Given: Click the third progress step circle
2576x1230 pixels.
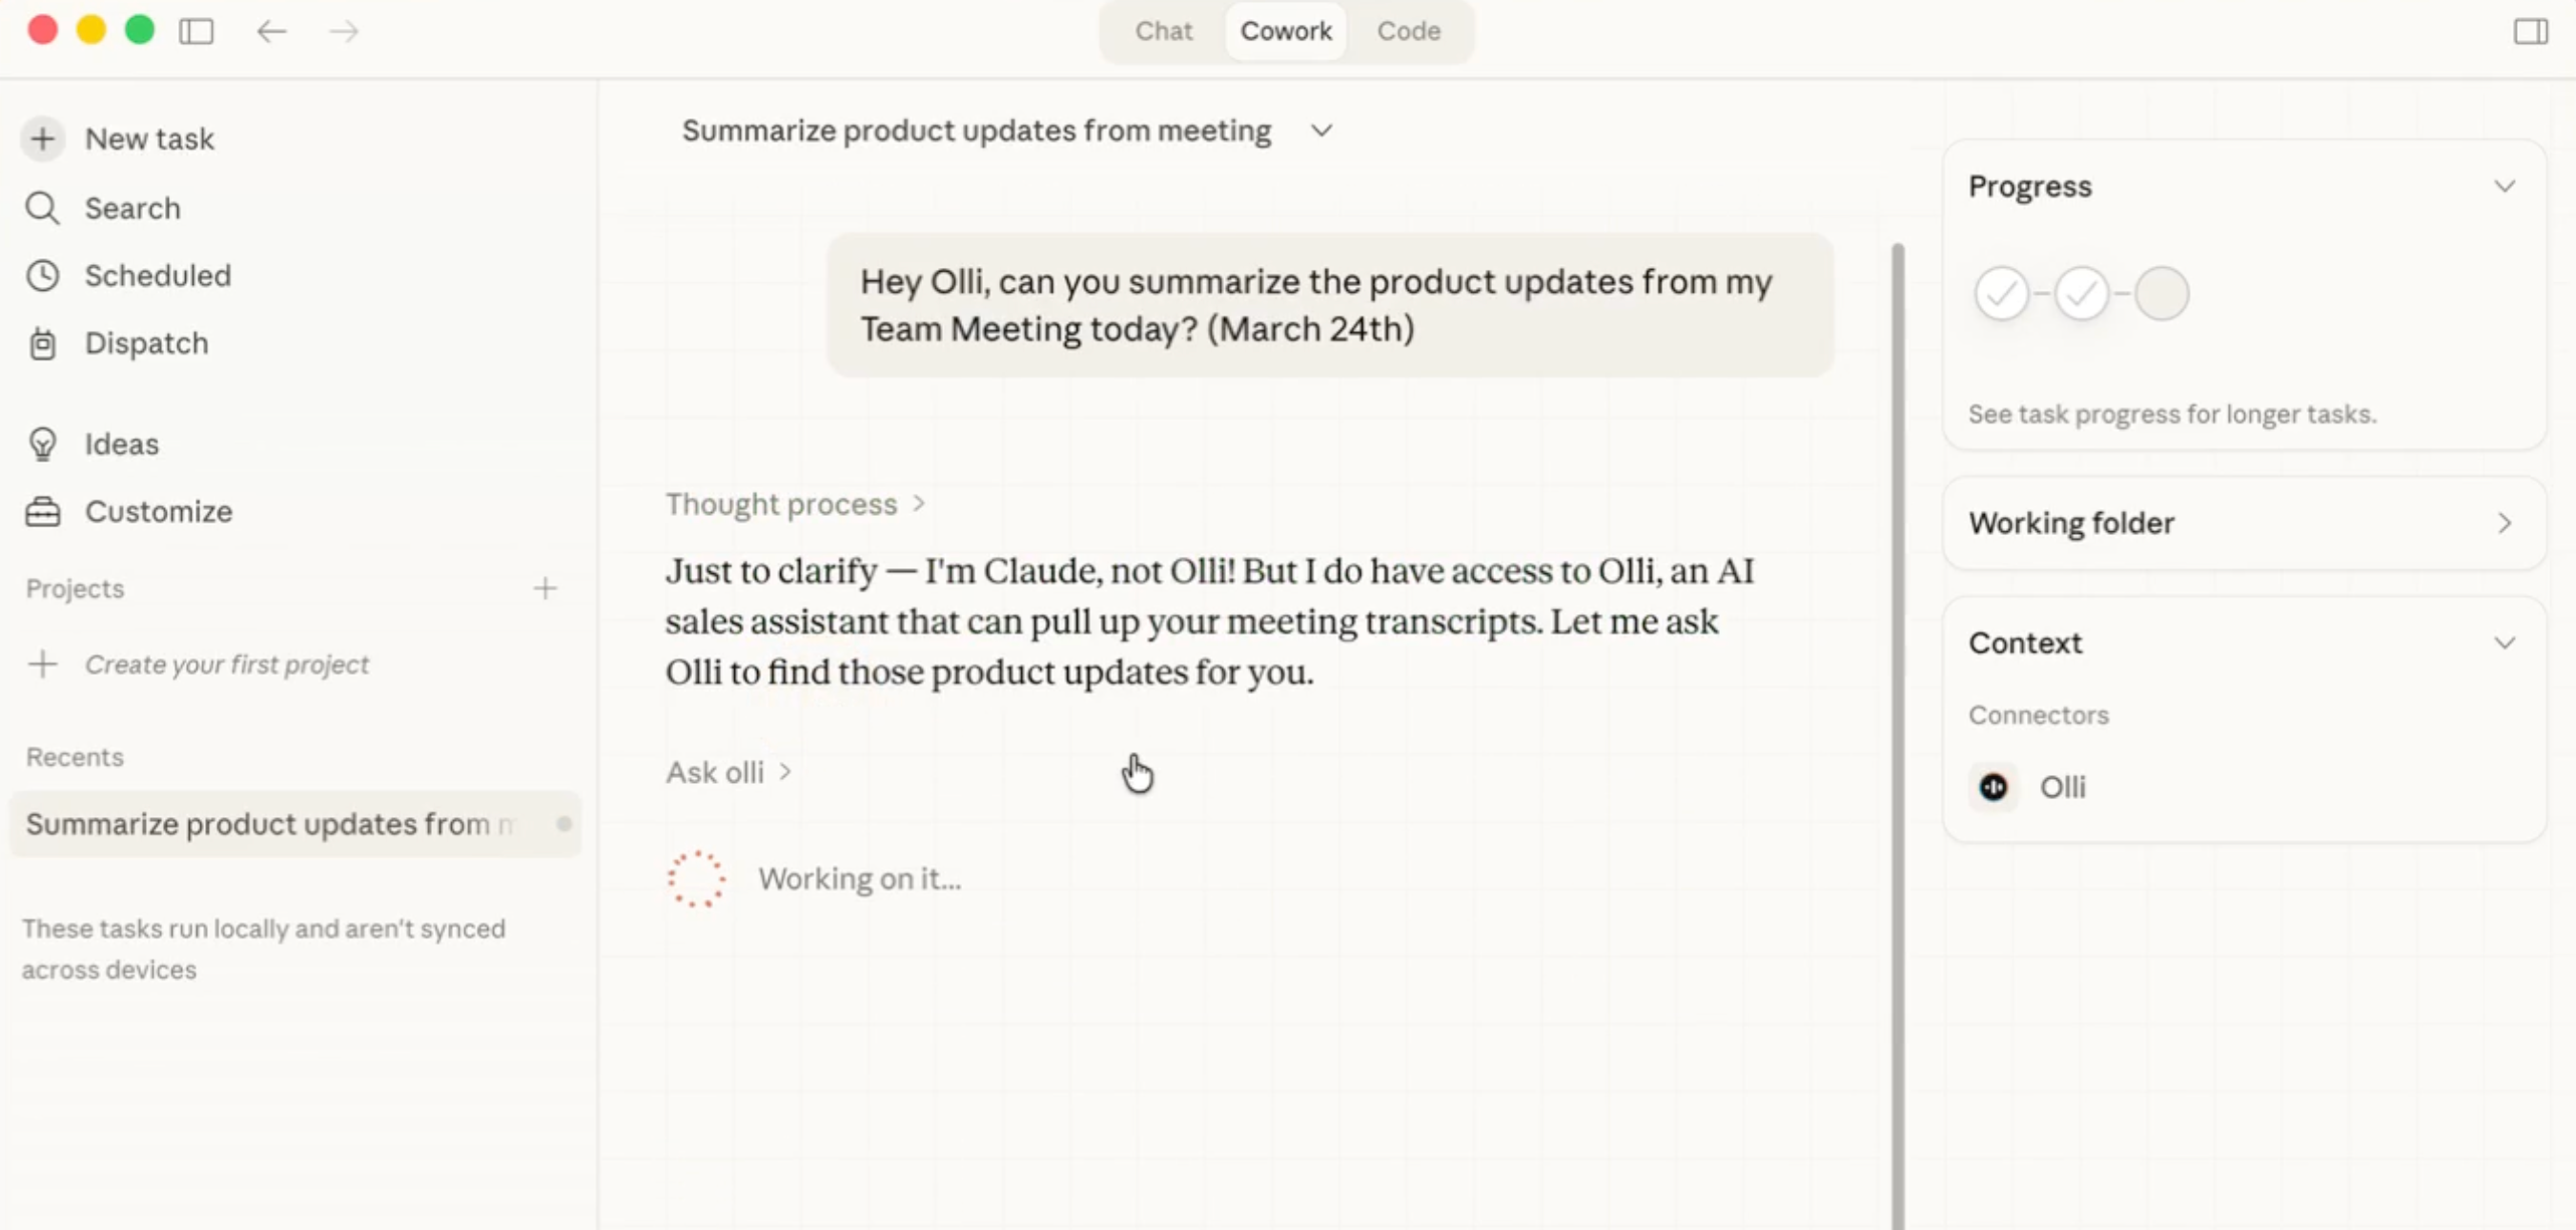Looking at the screenshot, I should (x=2162, y=293).
